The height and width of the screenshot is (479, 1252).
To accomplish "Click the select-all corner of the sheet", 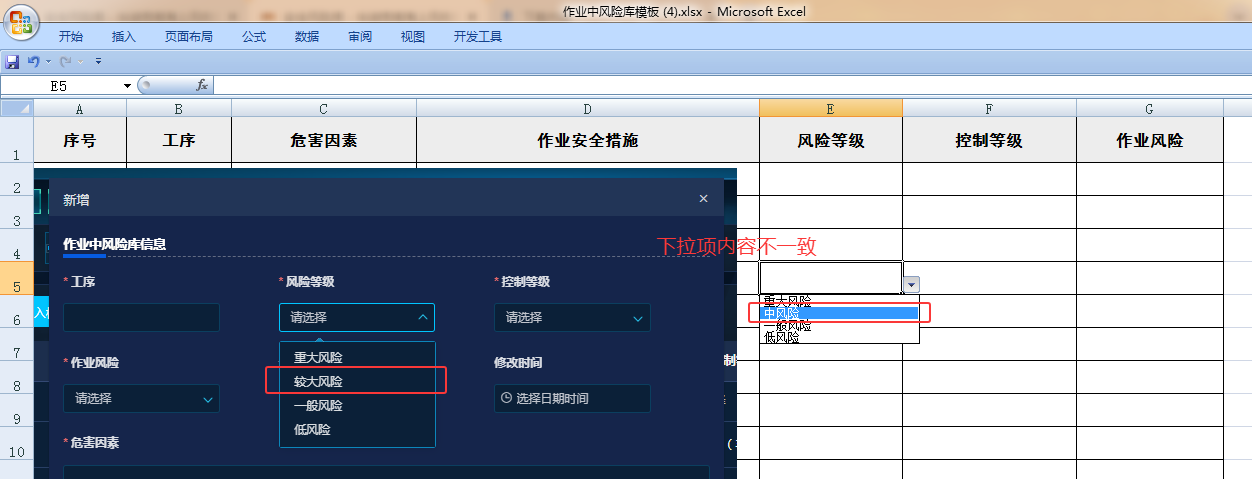I will coord(16,108).
